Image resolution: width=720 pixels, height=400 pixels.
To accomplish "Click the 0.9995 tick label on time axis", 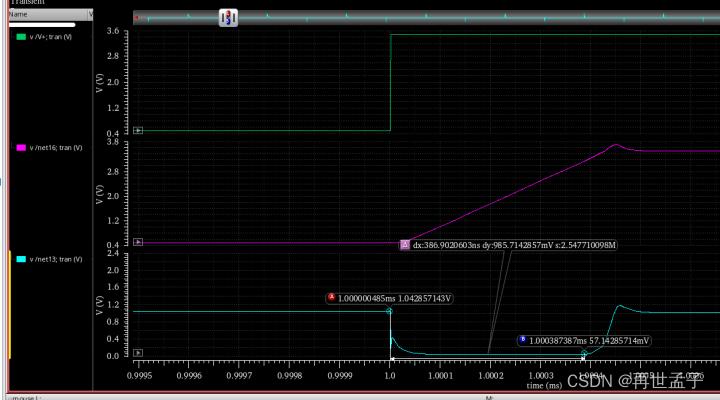I will click(139, 376).
